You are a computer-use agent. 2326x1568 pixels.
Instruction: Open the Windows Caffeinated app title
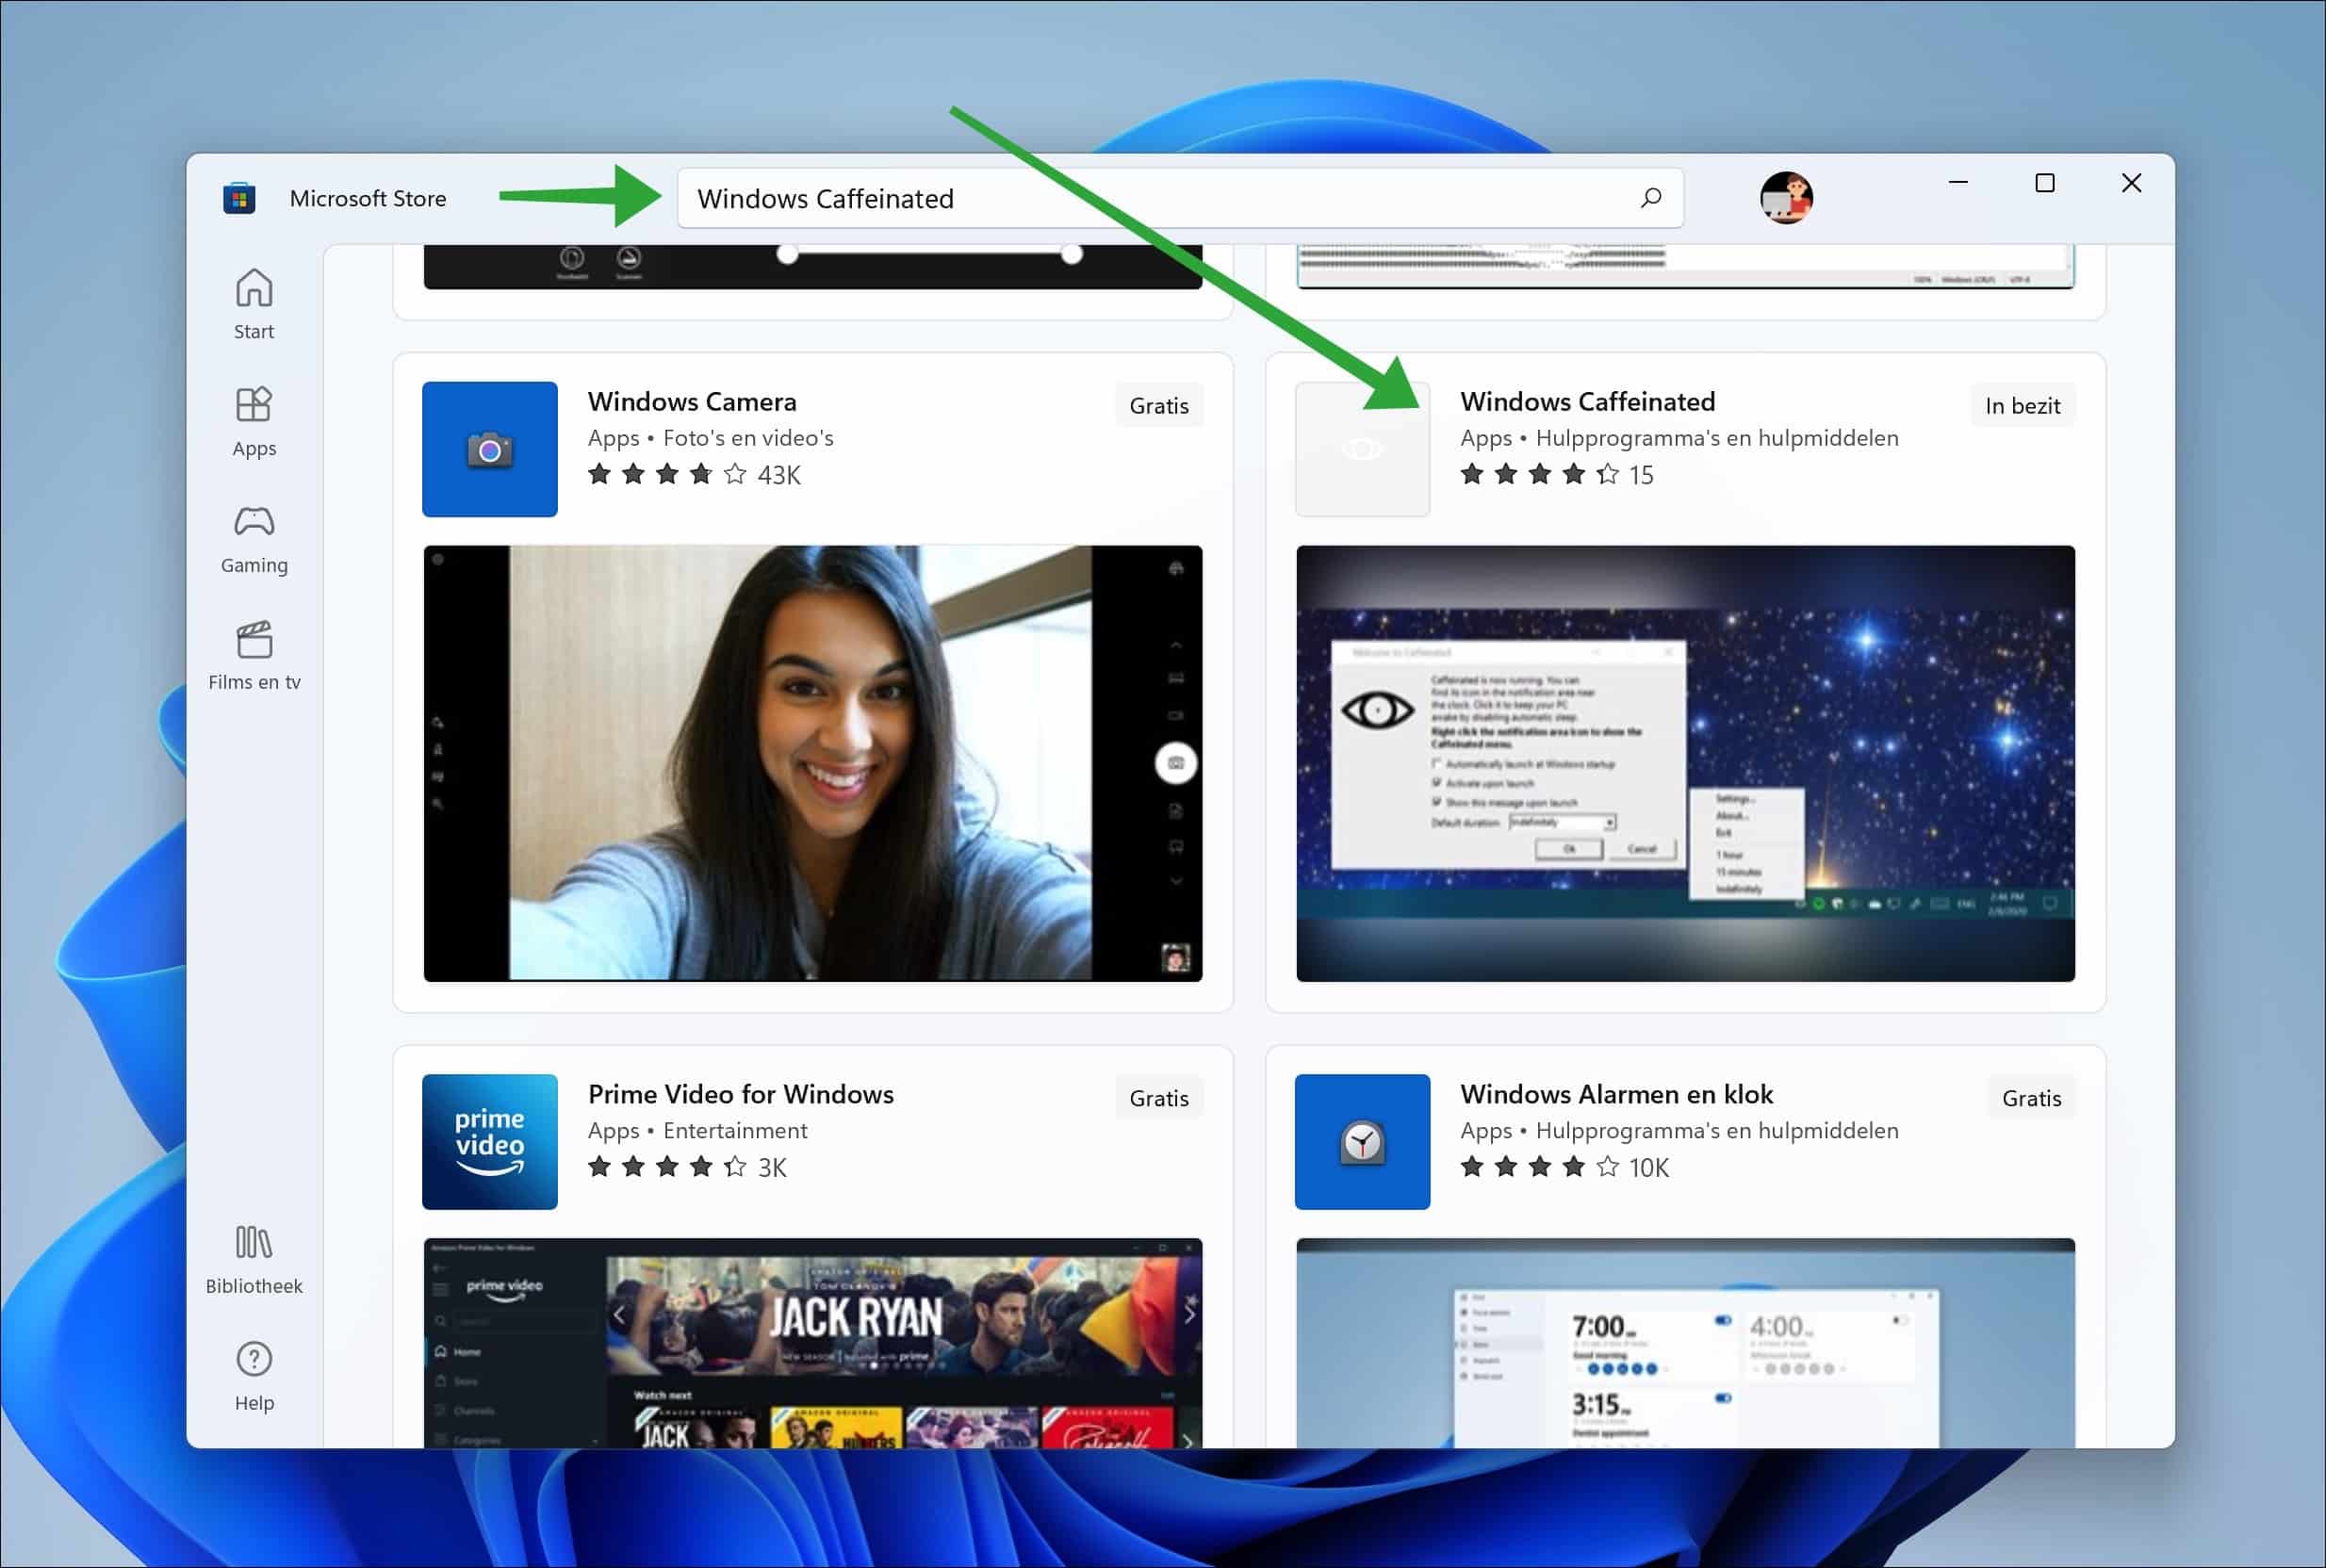1587,401
